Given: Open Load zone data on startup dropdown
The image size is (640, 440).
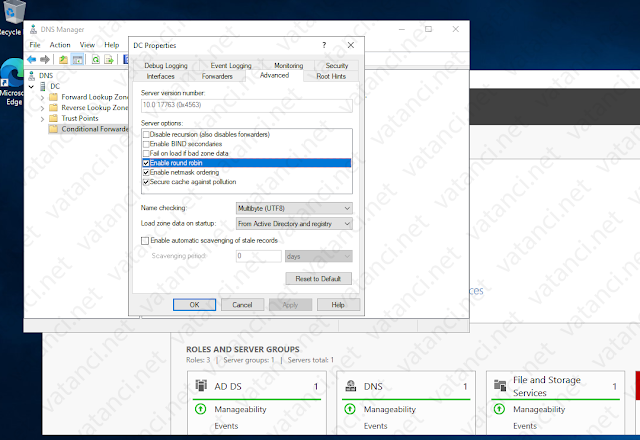Looking at the screenshot, I should pyautogui.click(x=294, y=224).
